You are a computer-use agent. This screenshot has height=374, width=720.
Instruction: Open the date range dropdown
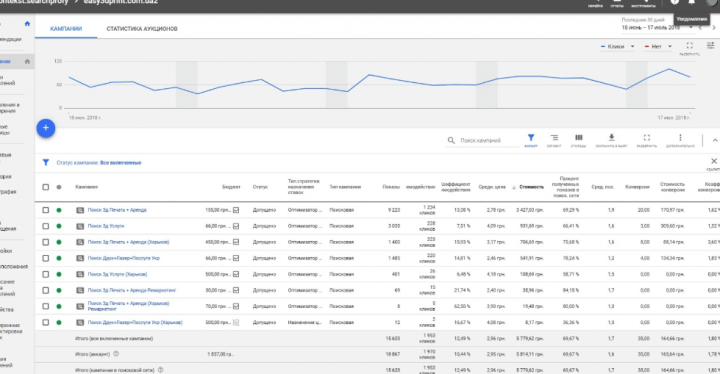[x=657, y=28]
